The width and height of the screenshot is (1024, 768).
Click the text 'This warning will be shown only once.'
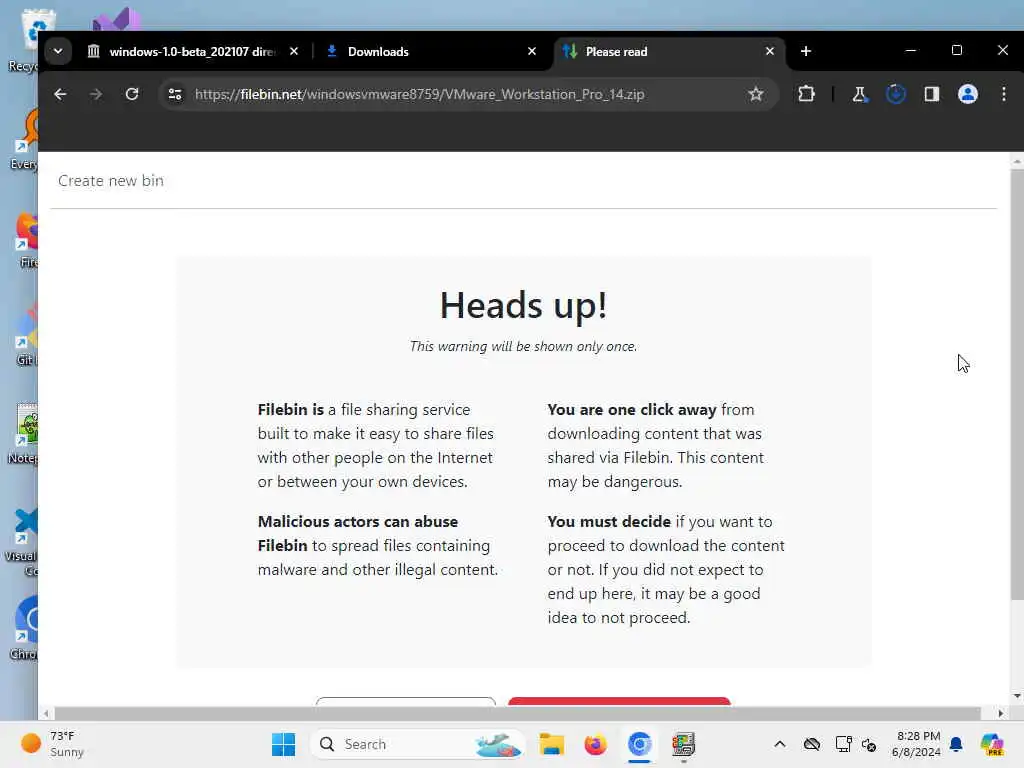[x=524, y=346]
